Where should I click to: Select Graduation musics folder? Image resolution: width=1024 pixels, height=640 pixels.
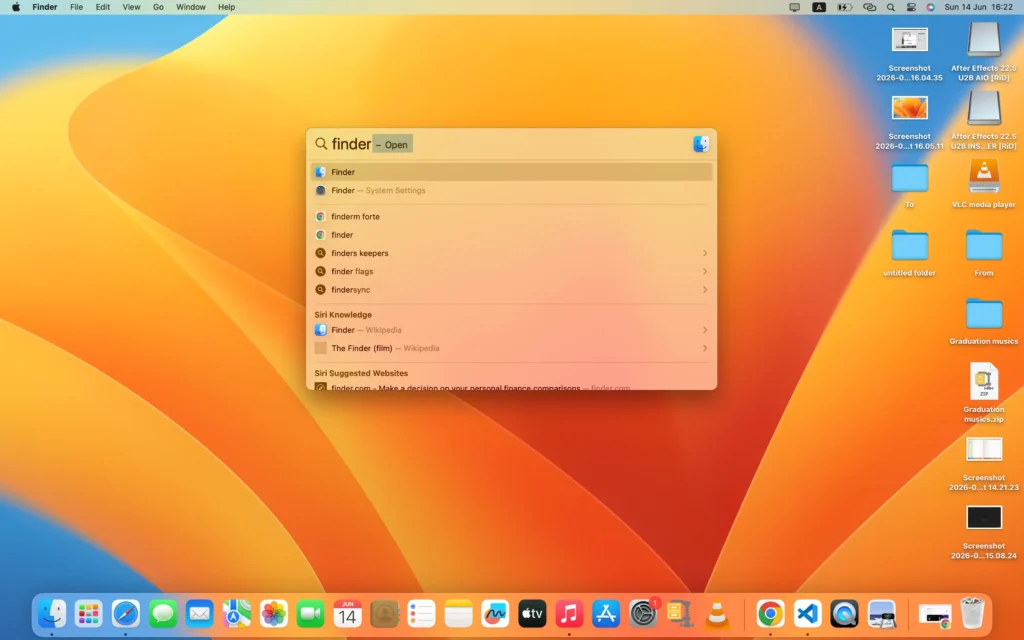click(984, 321)
